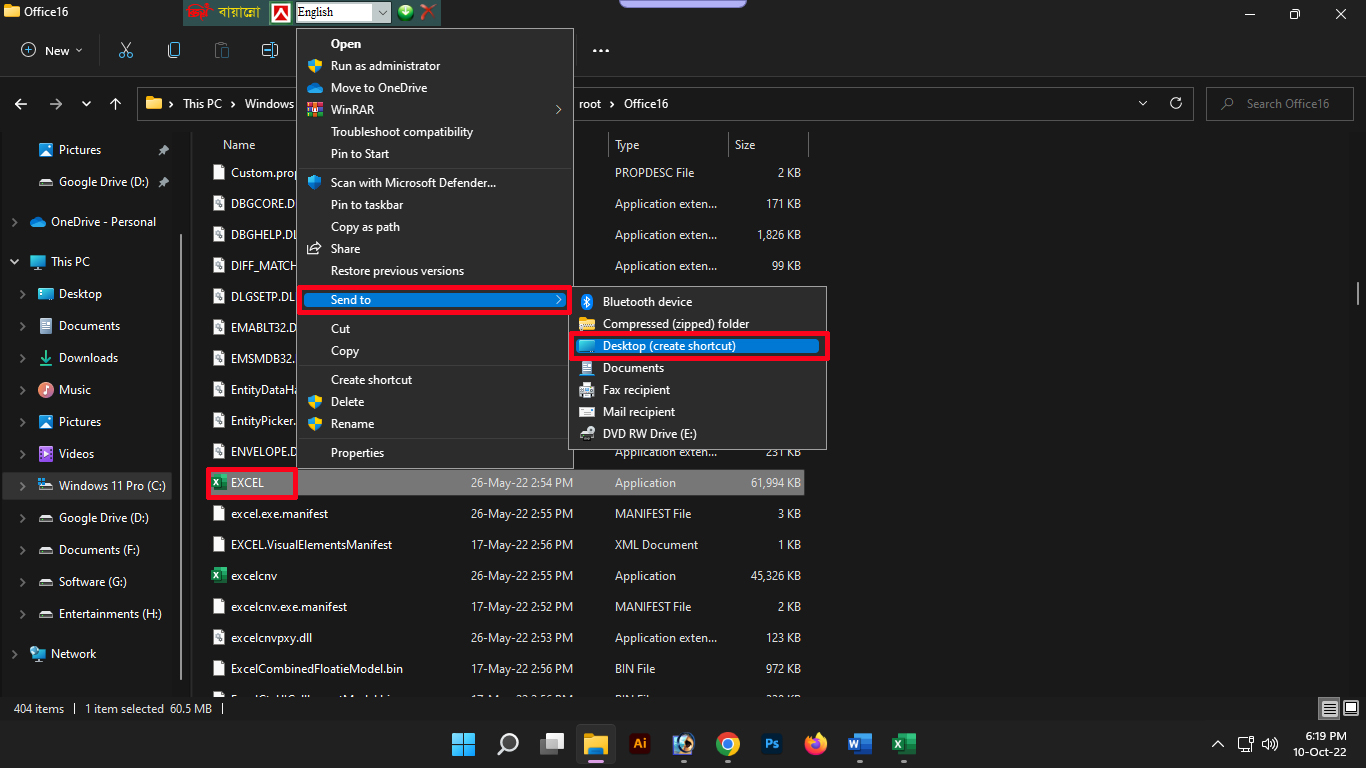
Task: Open Firefox from taskbar
Action: pos(816,744)
